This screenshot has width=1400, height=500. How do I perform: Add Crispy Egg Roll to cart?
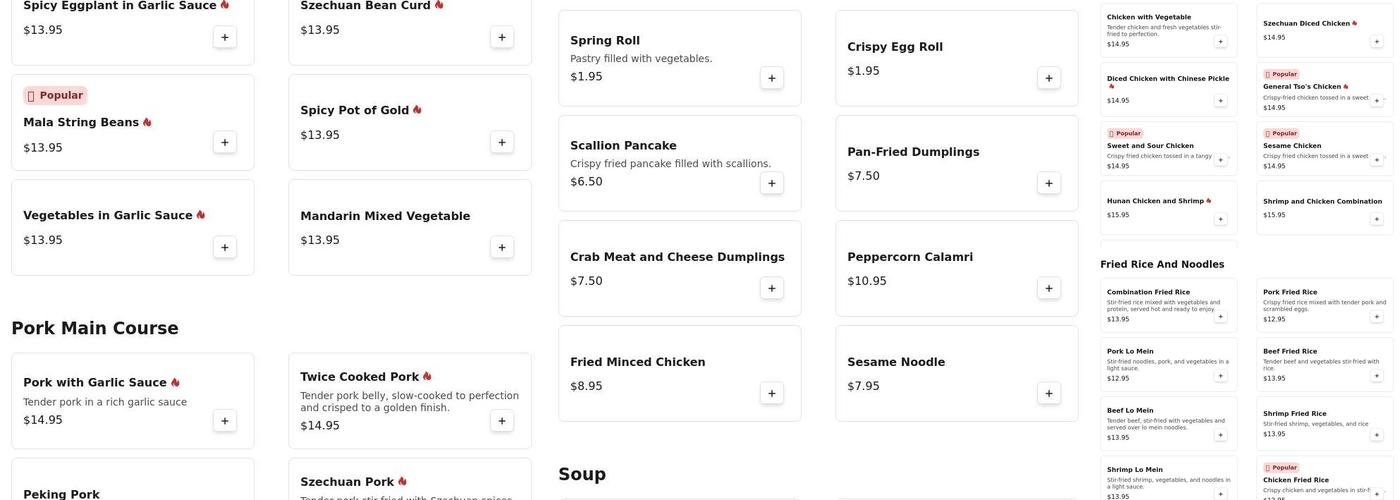click(x=1049, y=78)
